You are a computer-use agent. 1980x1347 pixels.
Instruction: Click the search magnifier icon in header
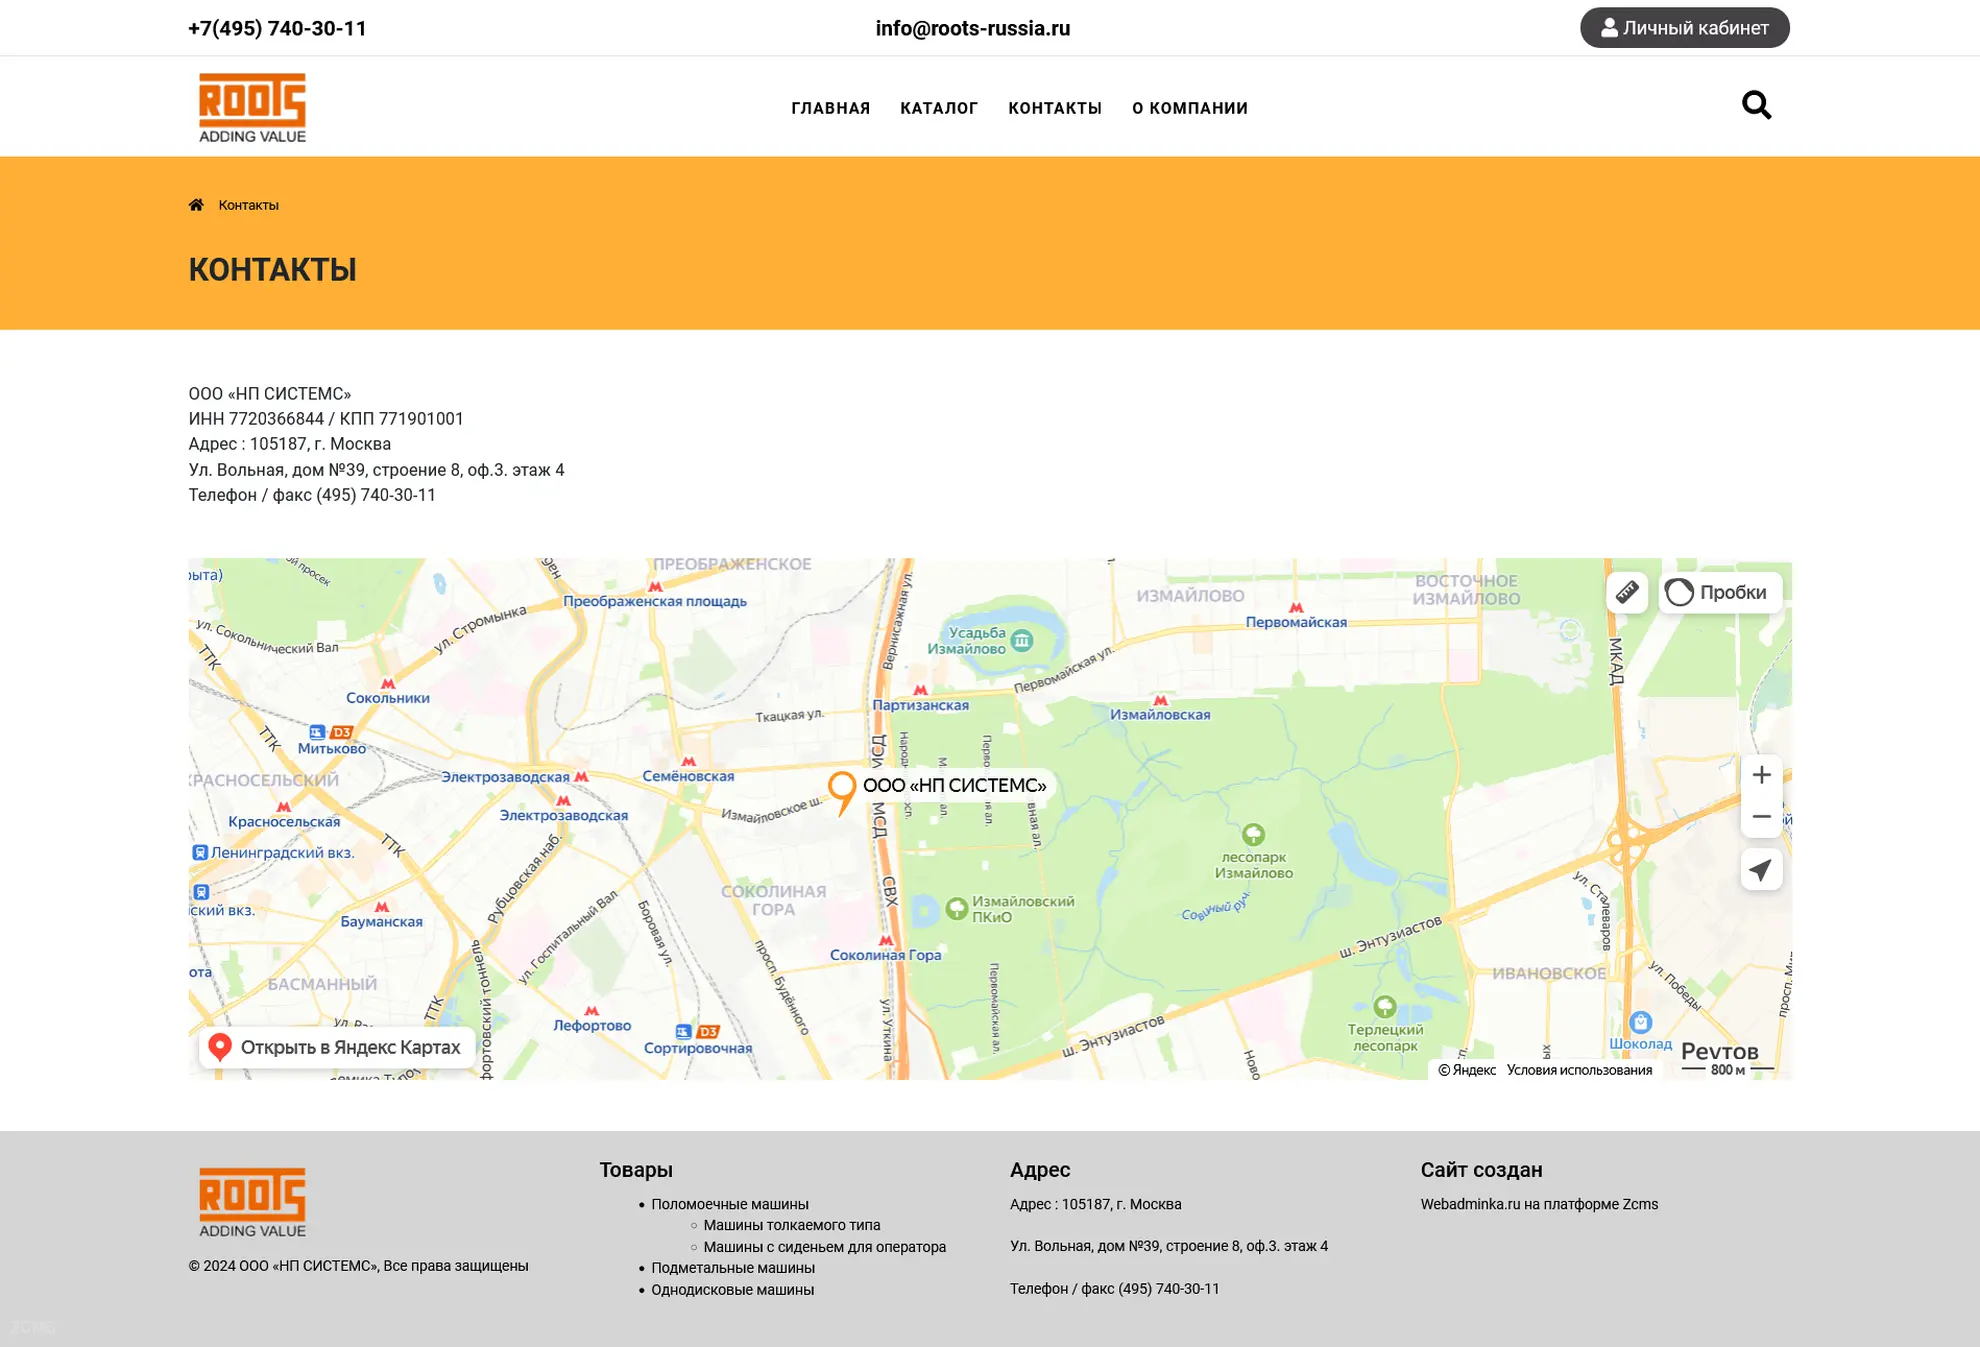[1755, 105]
